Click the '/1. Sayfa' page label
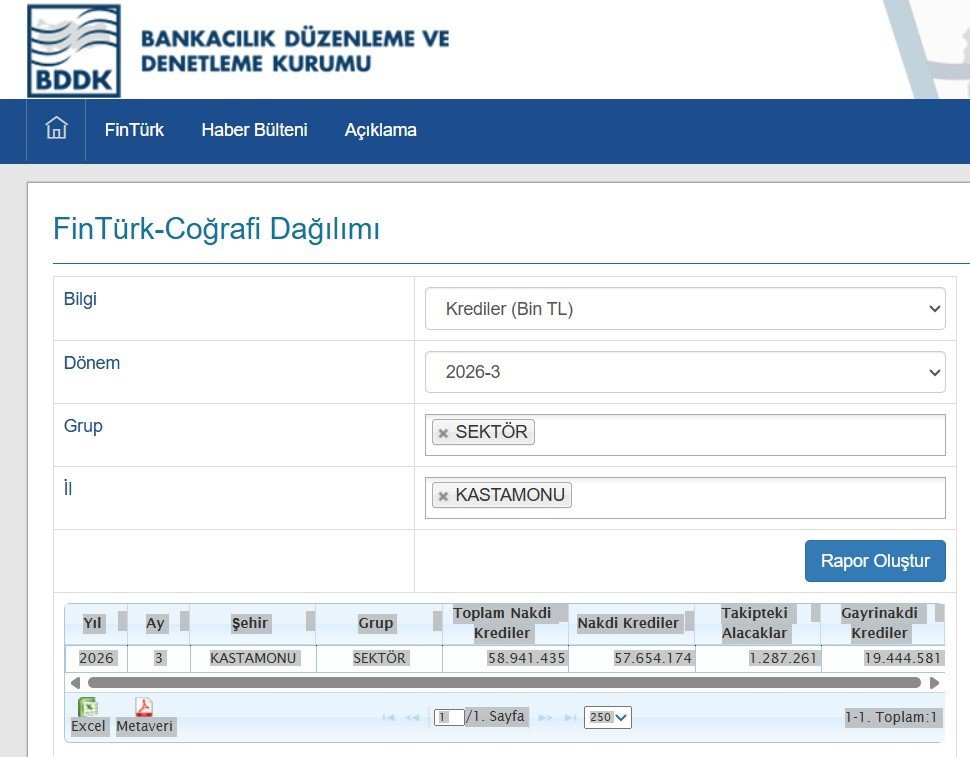Screen dimensions: 970x757 495,716
